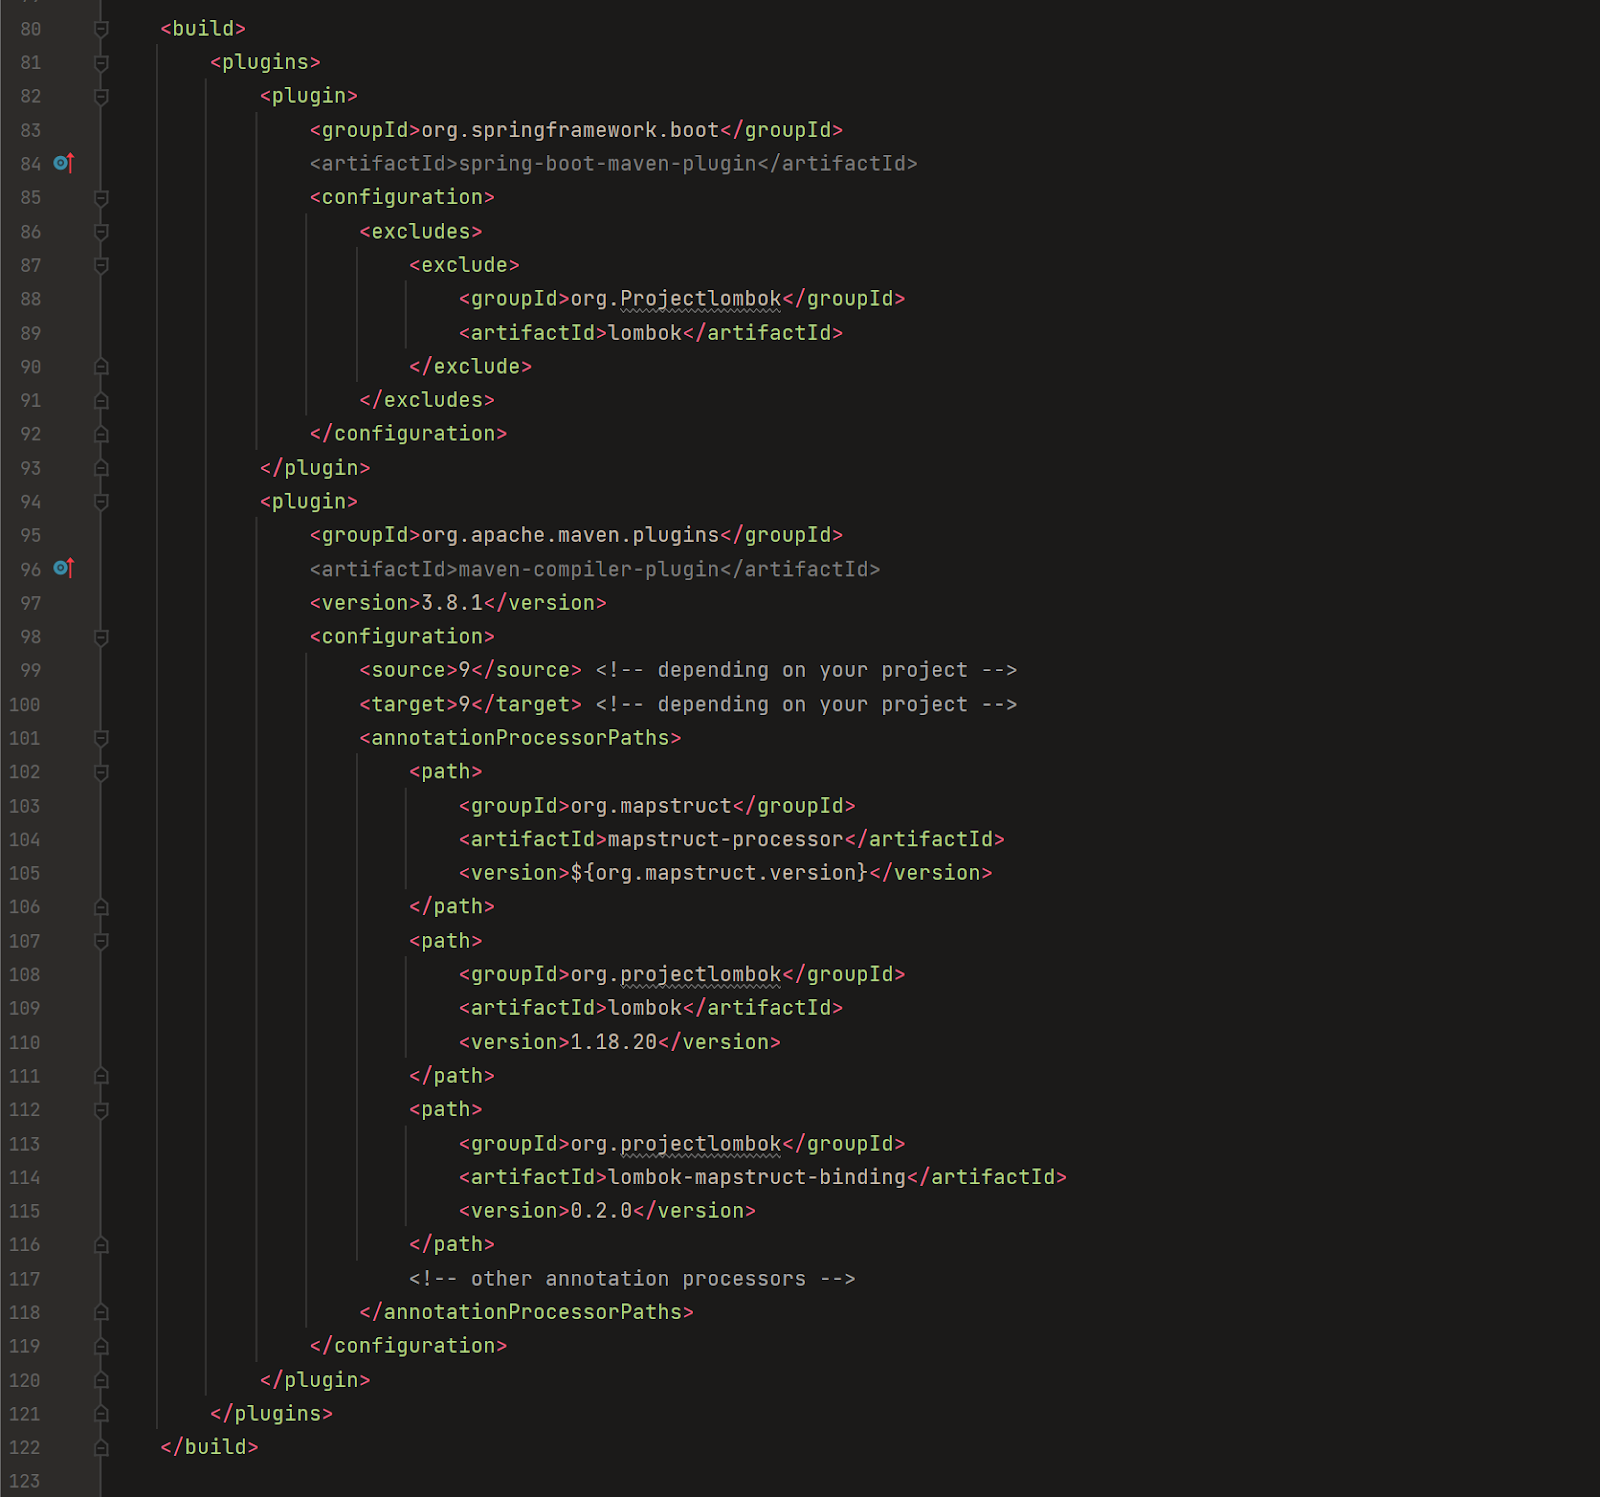The image size is (1600, 1497).
Task: Collapse the excludes fold marker on line 86
Action: [x=101, y=232]
